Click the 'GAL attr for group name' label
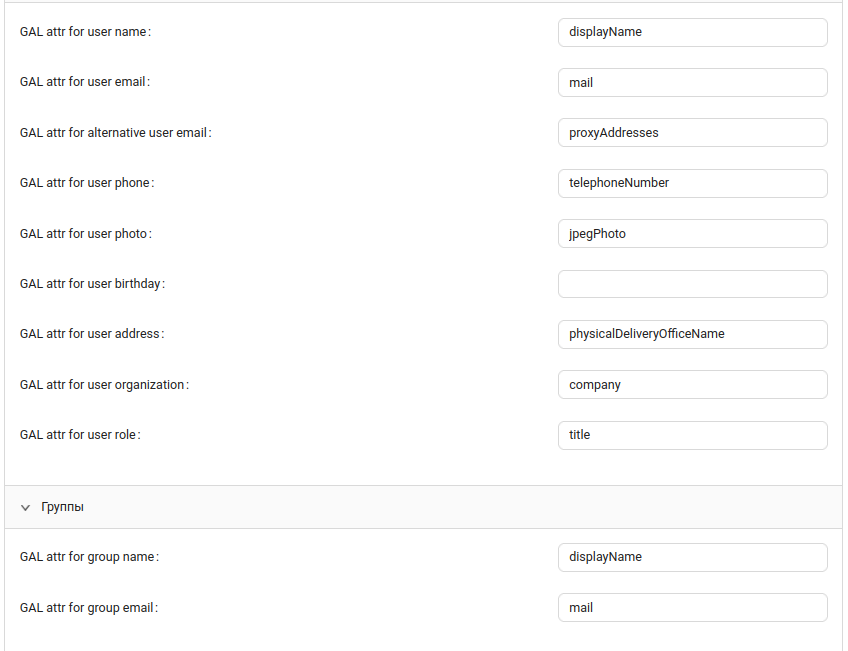848x651 pixels. pos(89,557)
